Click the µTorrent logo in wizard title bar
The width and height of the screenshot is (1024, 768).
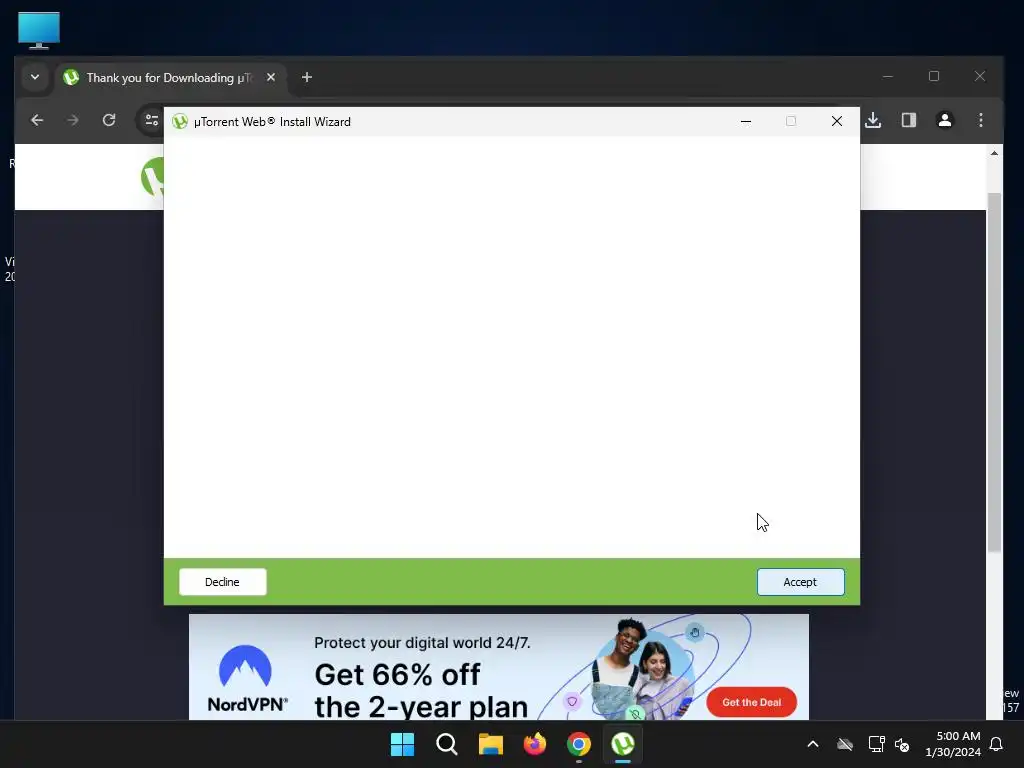pyautogui.click(x=180, y=121)
